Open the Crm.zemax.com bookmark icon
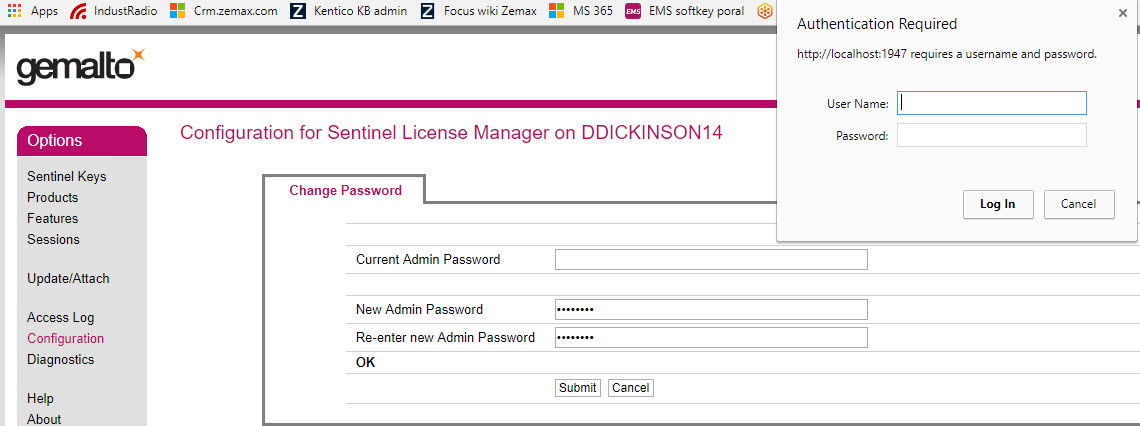Image resolution: width=1140 pixels, height=426 pixels. [177, 11]
